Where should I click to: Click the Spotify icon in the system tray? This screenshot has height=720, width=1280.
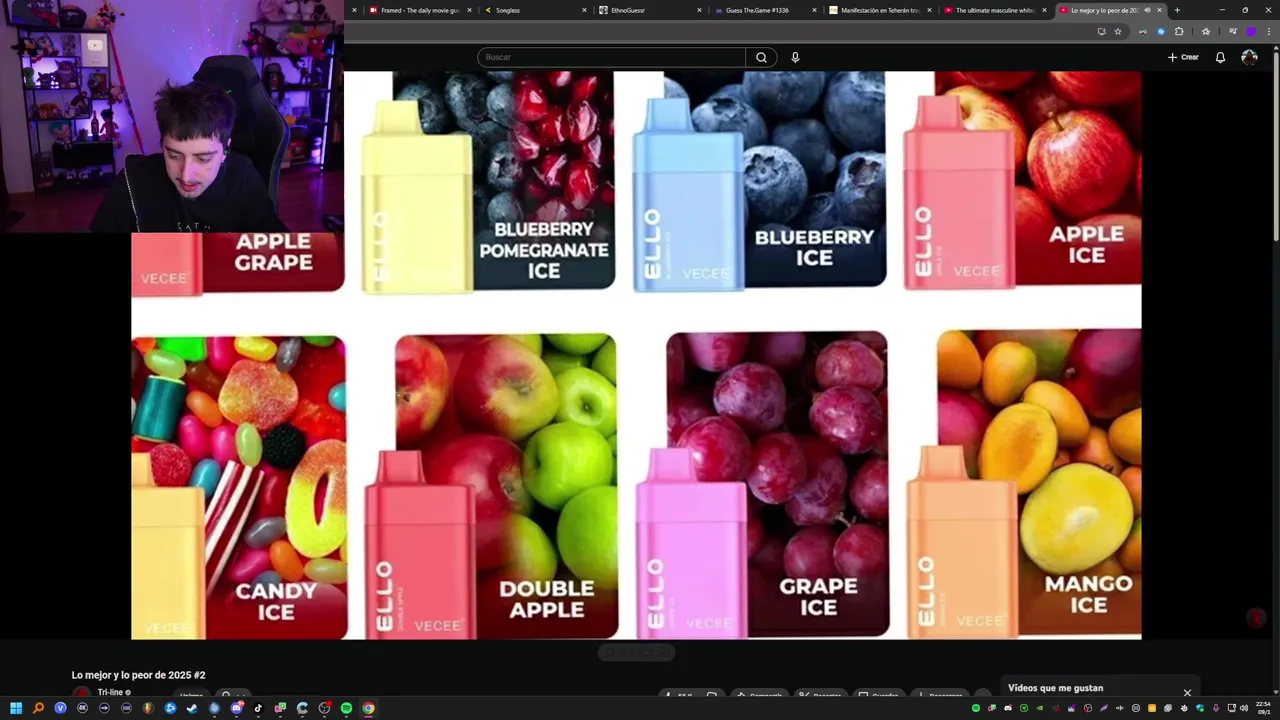(976, 708)
